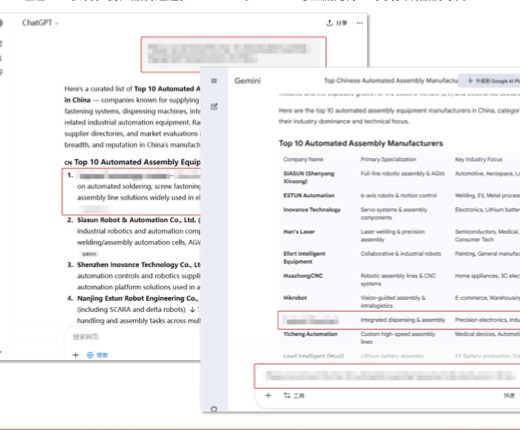Click the source citation chip under Siasun item
This screenshot has width=520, height=430.
point(89,254)
